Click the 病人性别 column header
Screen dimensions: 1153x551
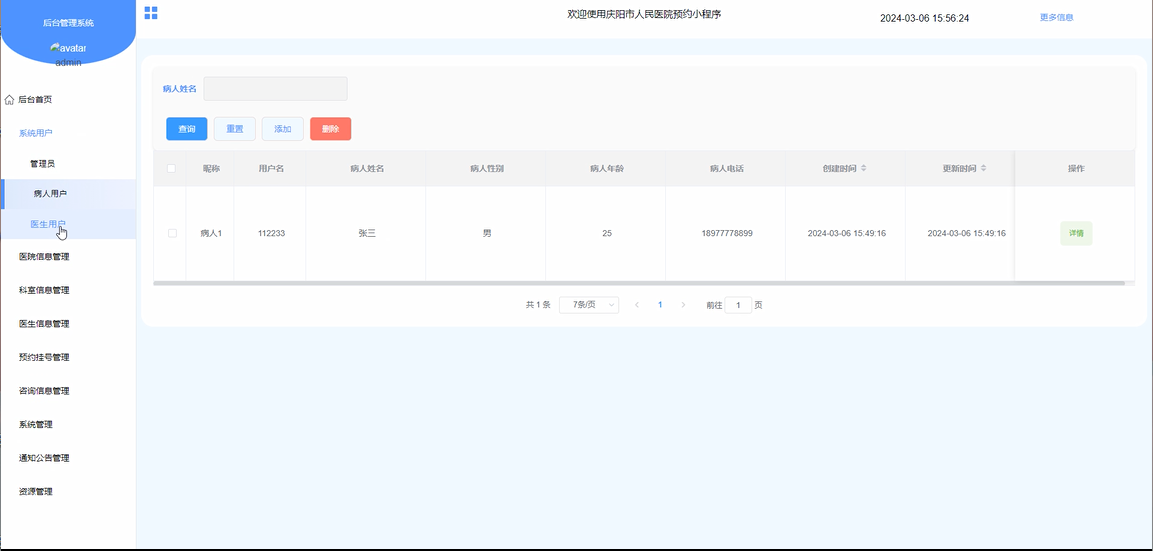click(487, 168)
